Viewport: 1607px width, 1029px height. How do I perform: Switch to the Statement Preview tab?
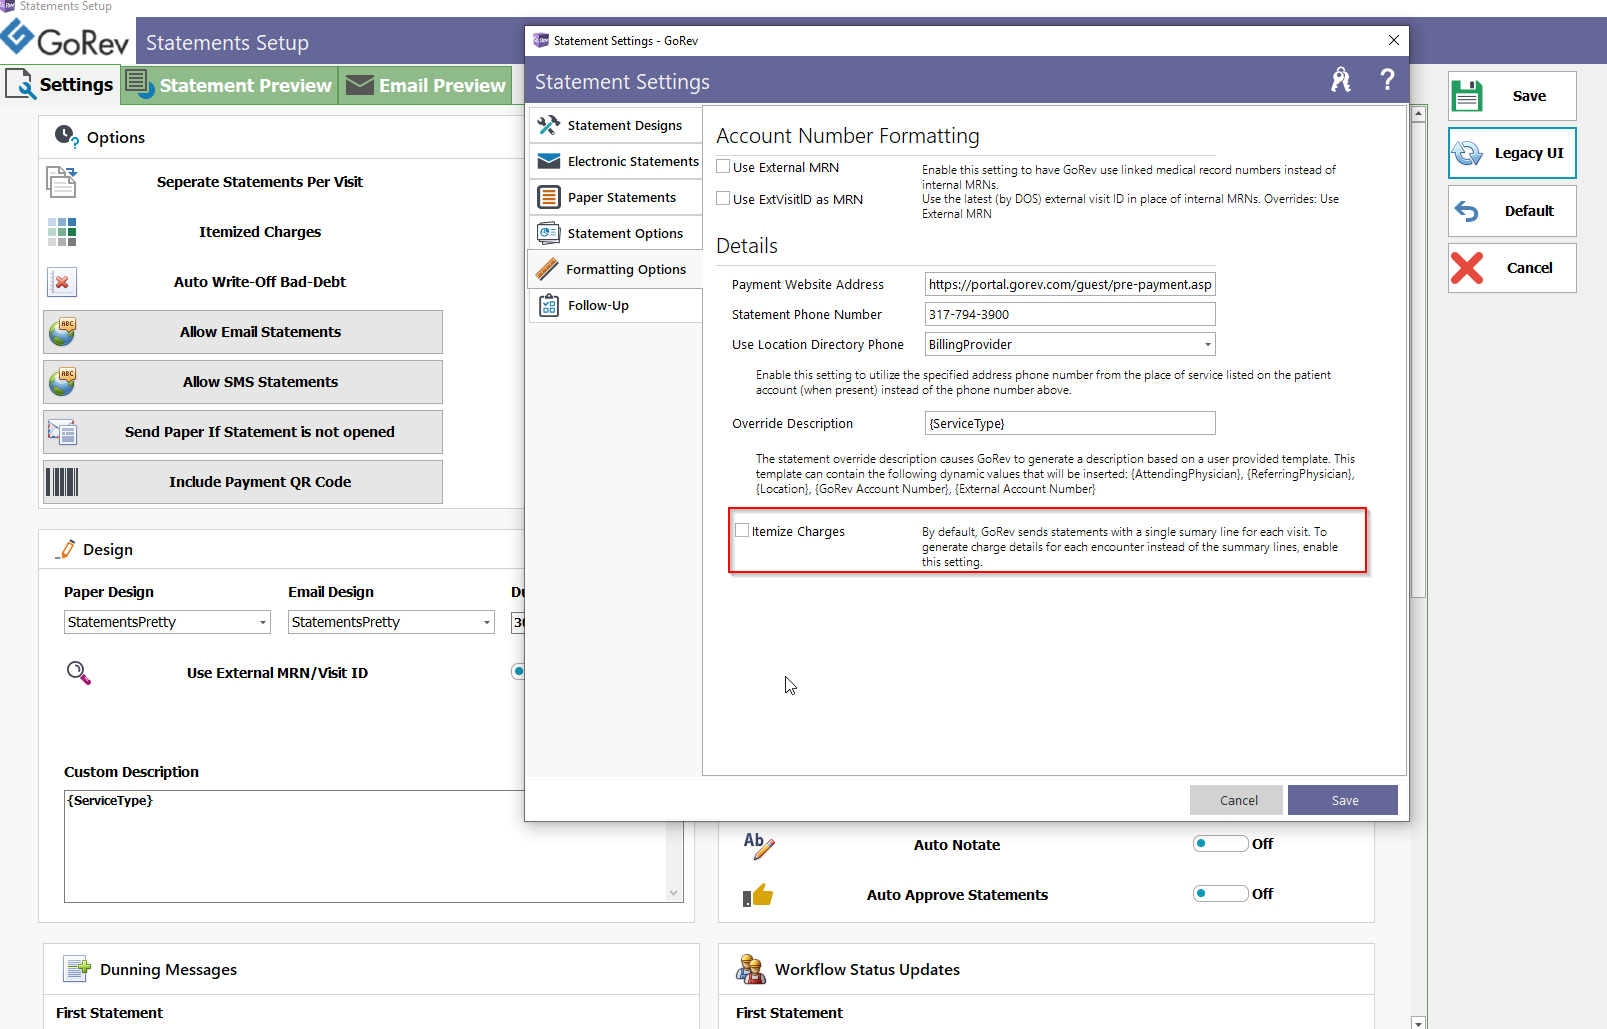pyautogui.click(x=230, y=85)
